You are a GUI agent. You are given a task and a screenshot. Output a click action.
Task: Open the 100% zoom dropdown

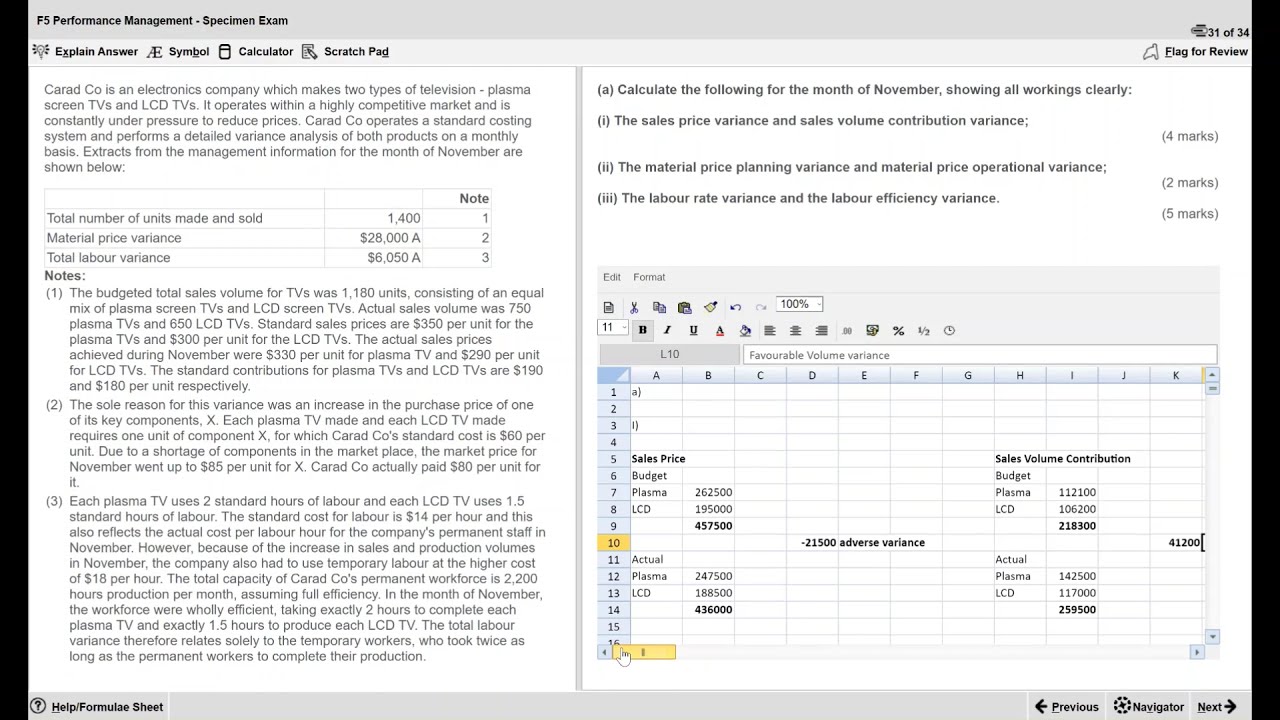pyautogui.click(x=801, y=304)
